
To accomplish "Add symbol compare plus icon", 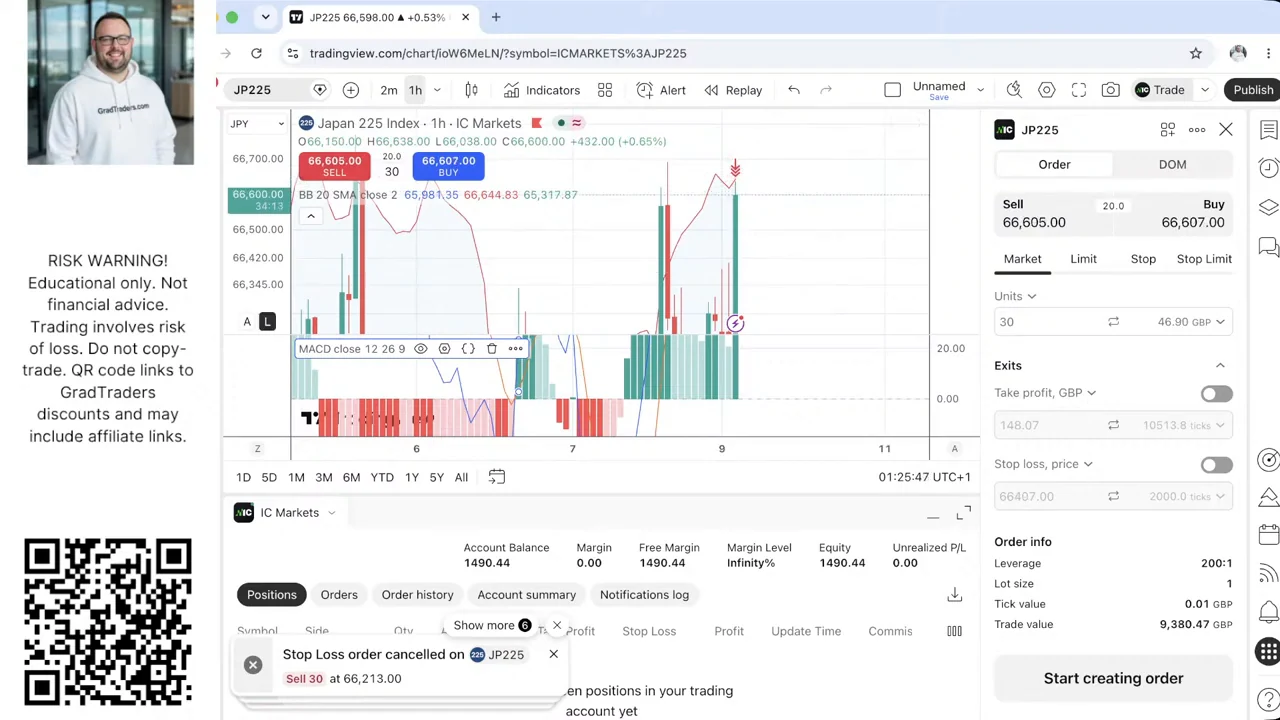I will [x=350, y=90].
